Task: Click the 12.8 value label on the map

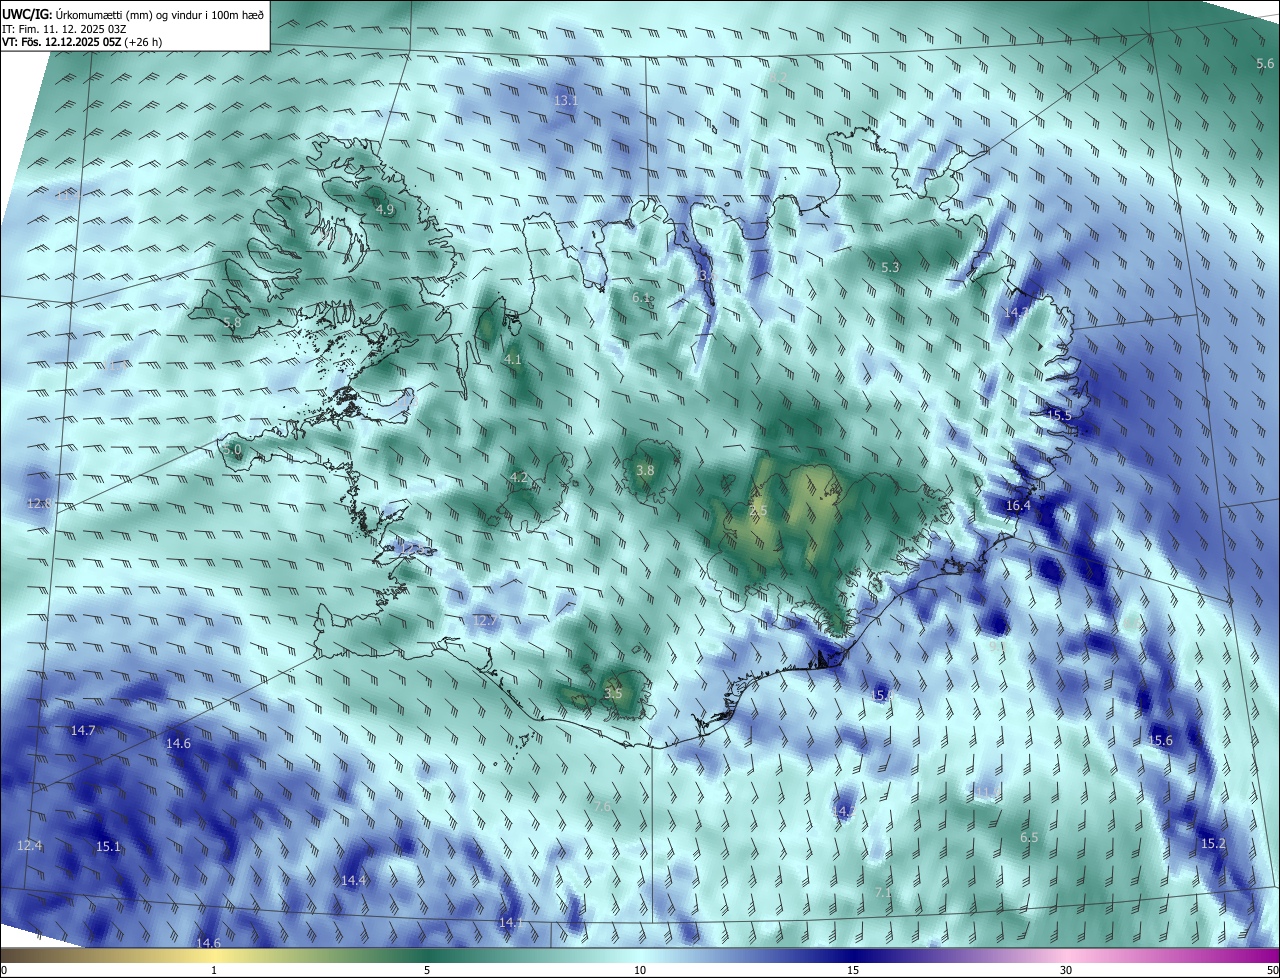Action: (40, 503)
